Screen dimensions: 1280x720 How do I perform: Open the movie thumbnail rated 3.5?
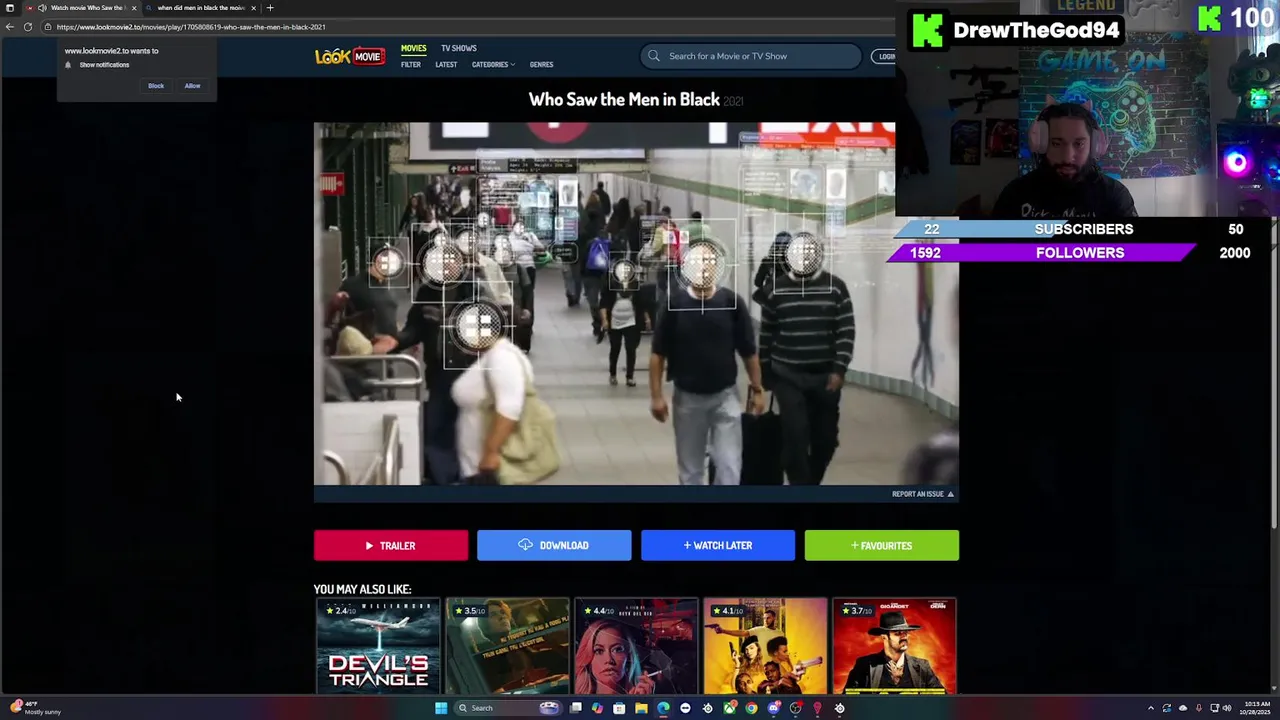(x=507, y=646)
